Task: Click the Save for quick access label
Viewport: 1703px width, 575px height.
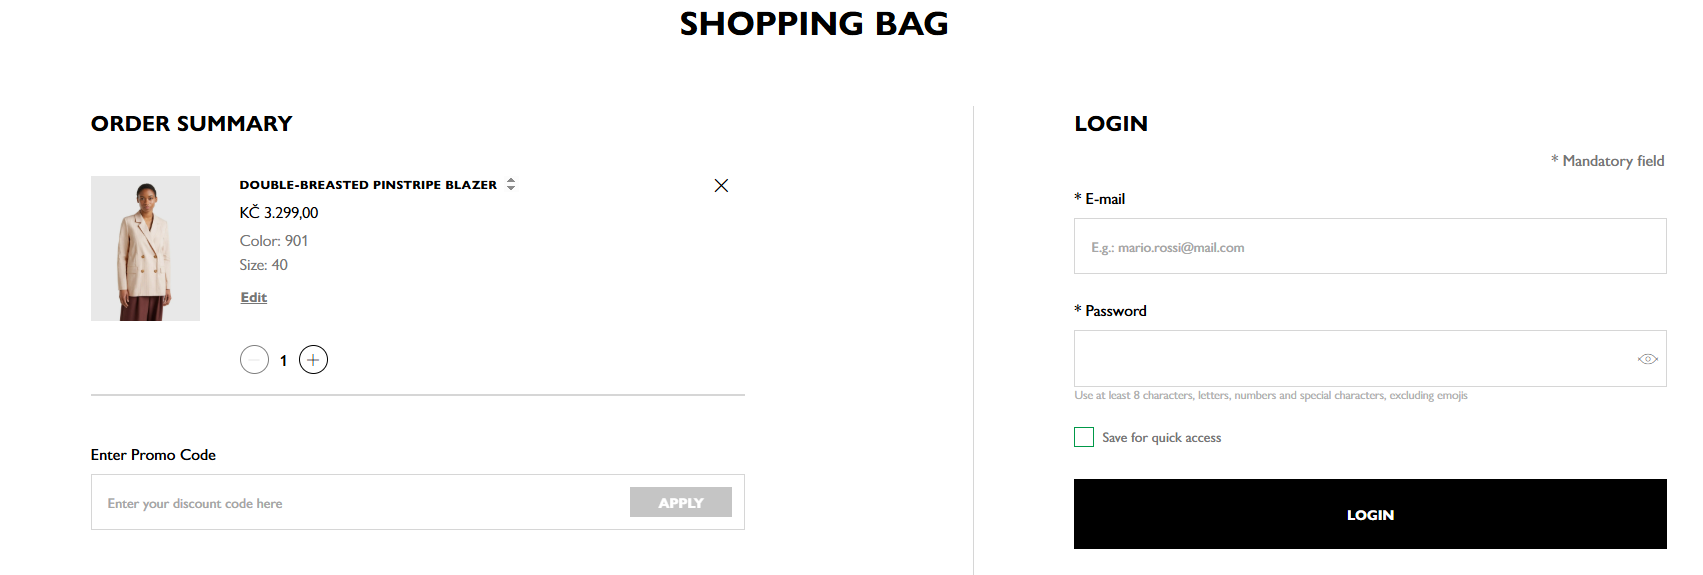Action: click(x=1162, y=438)
